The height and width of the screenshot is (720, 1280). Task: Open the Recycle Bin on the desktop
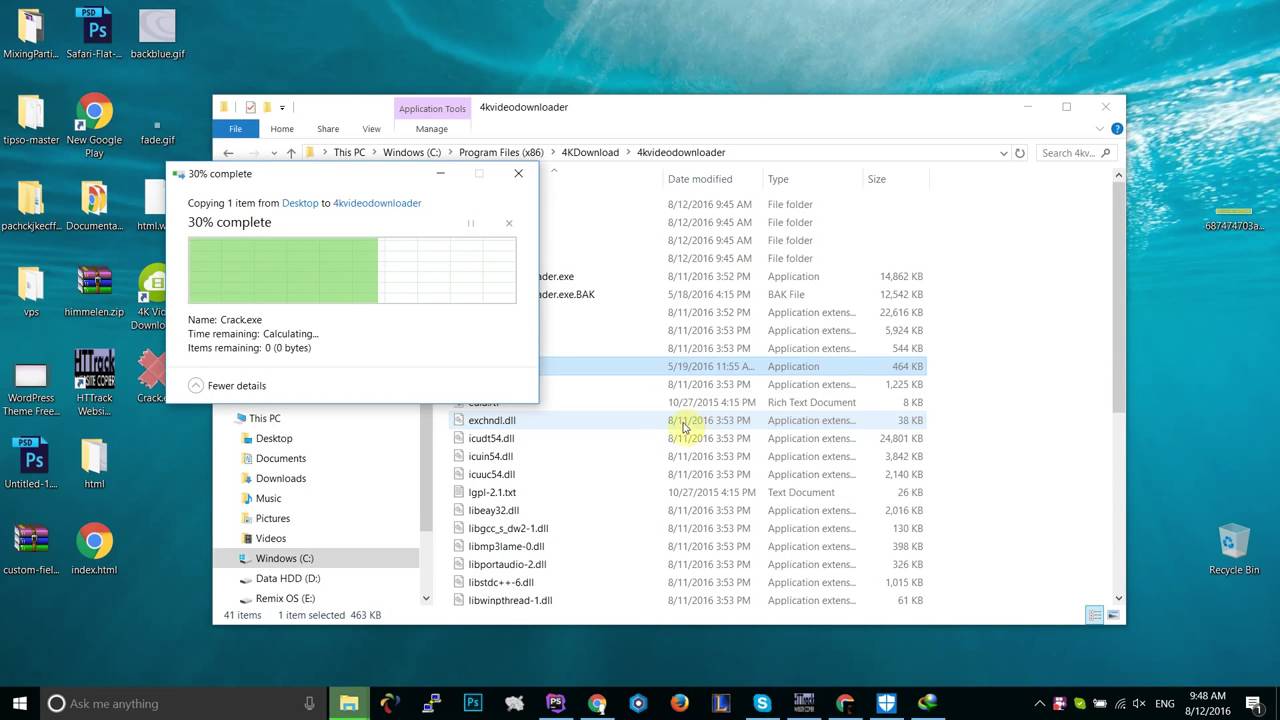[x=1234, y=549]
